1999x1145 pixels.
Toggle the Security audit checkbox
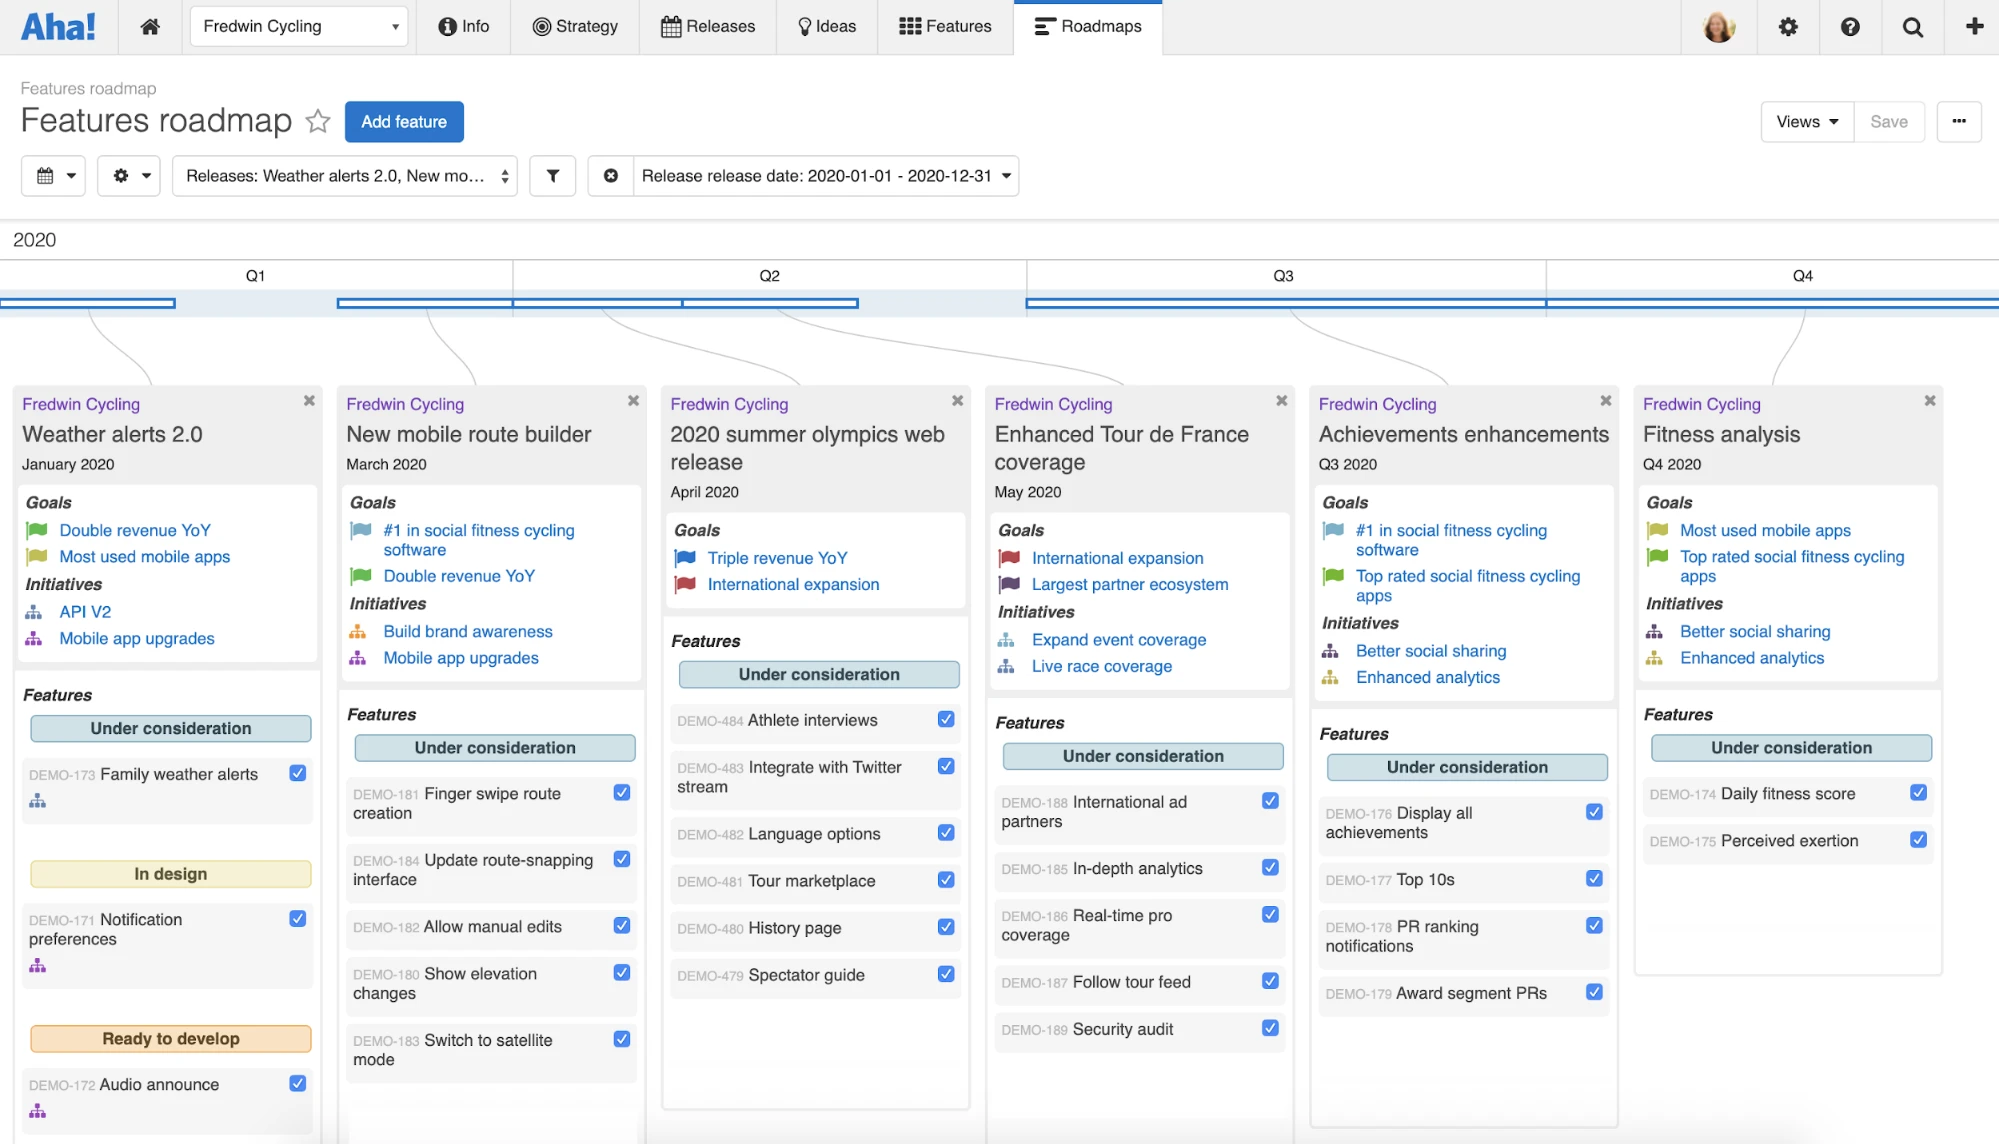(1270, 1028)
